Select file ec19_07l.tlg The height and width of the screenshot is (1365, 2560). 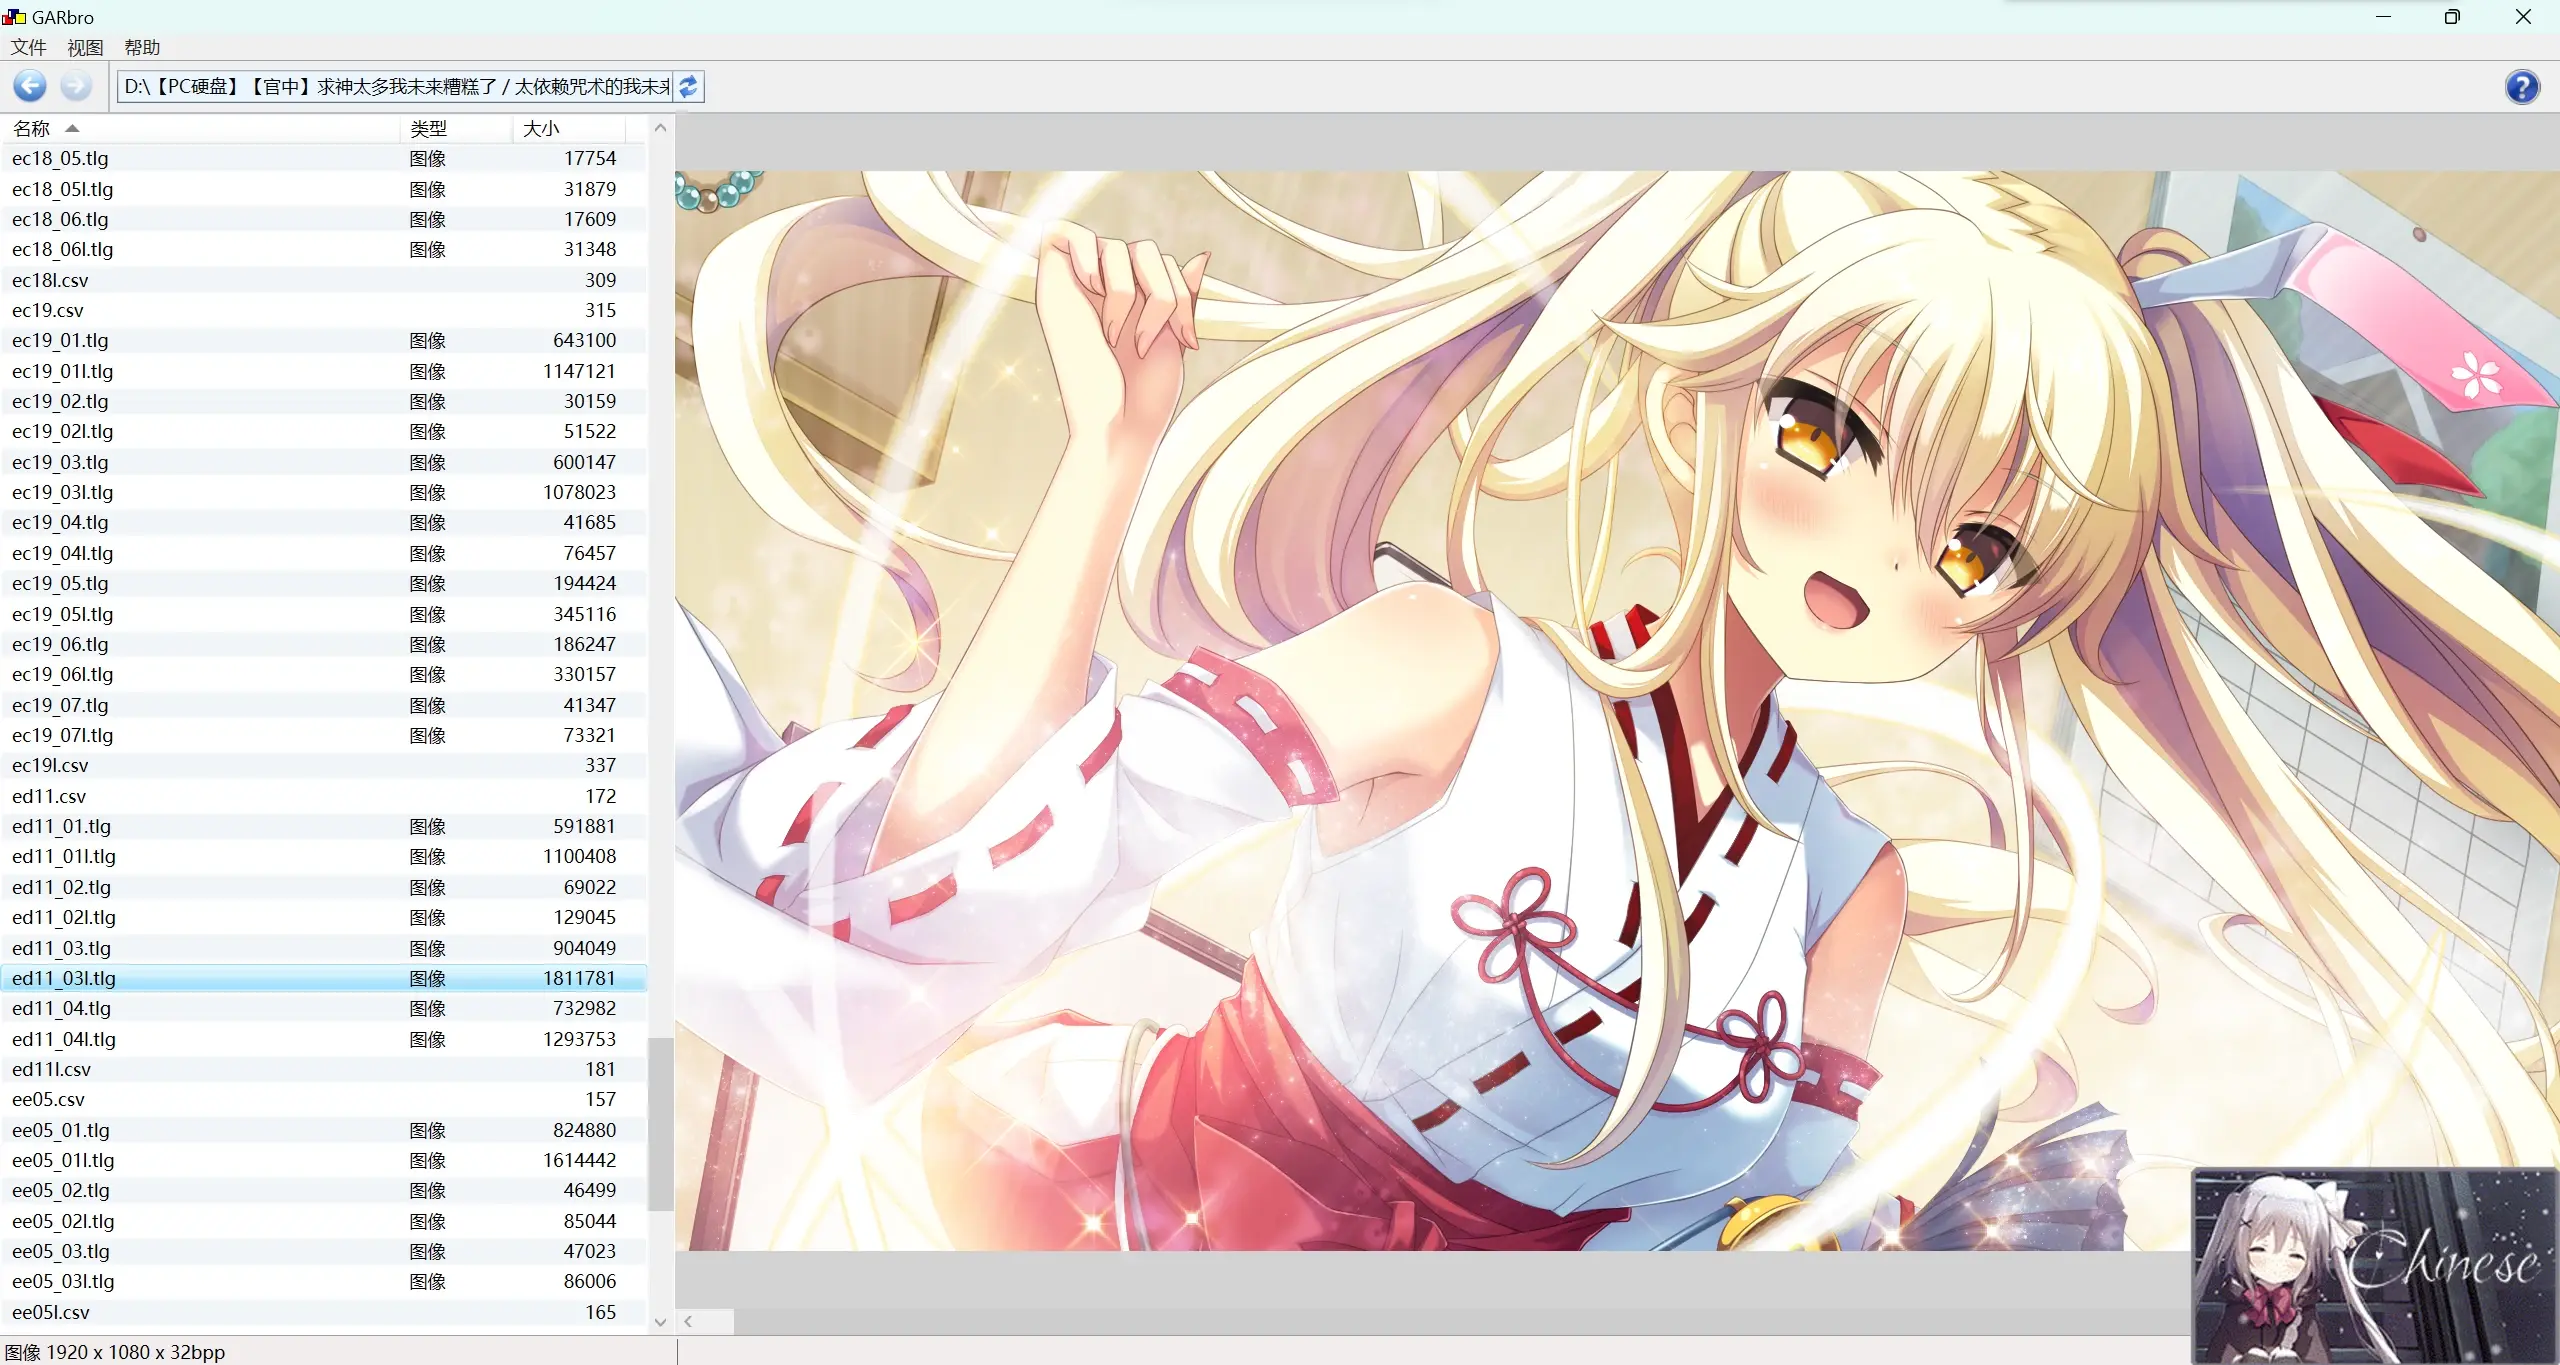pos(323,735)
